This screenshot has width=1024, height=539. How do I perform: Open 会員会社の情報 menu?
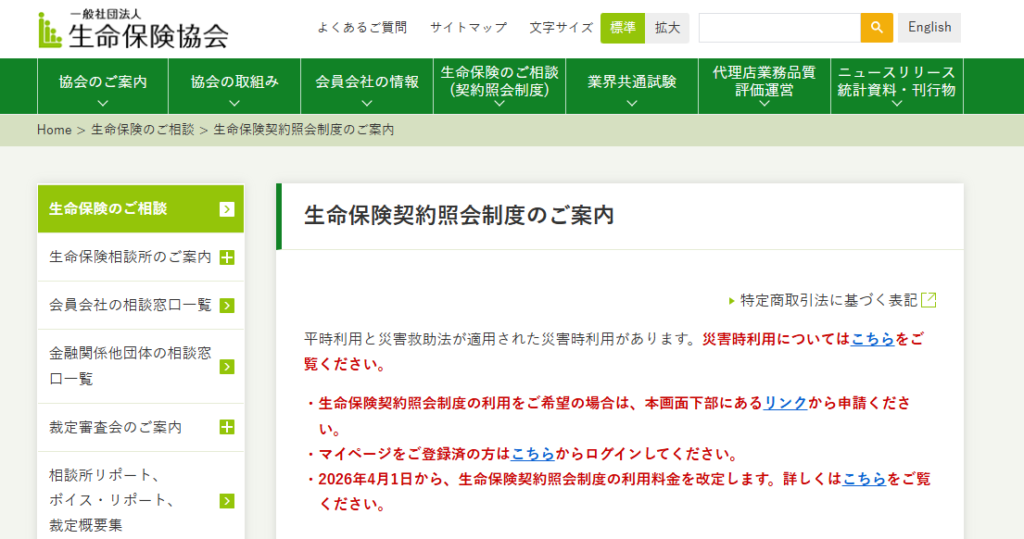pyautogui.click(x=367, y=86)
